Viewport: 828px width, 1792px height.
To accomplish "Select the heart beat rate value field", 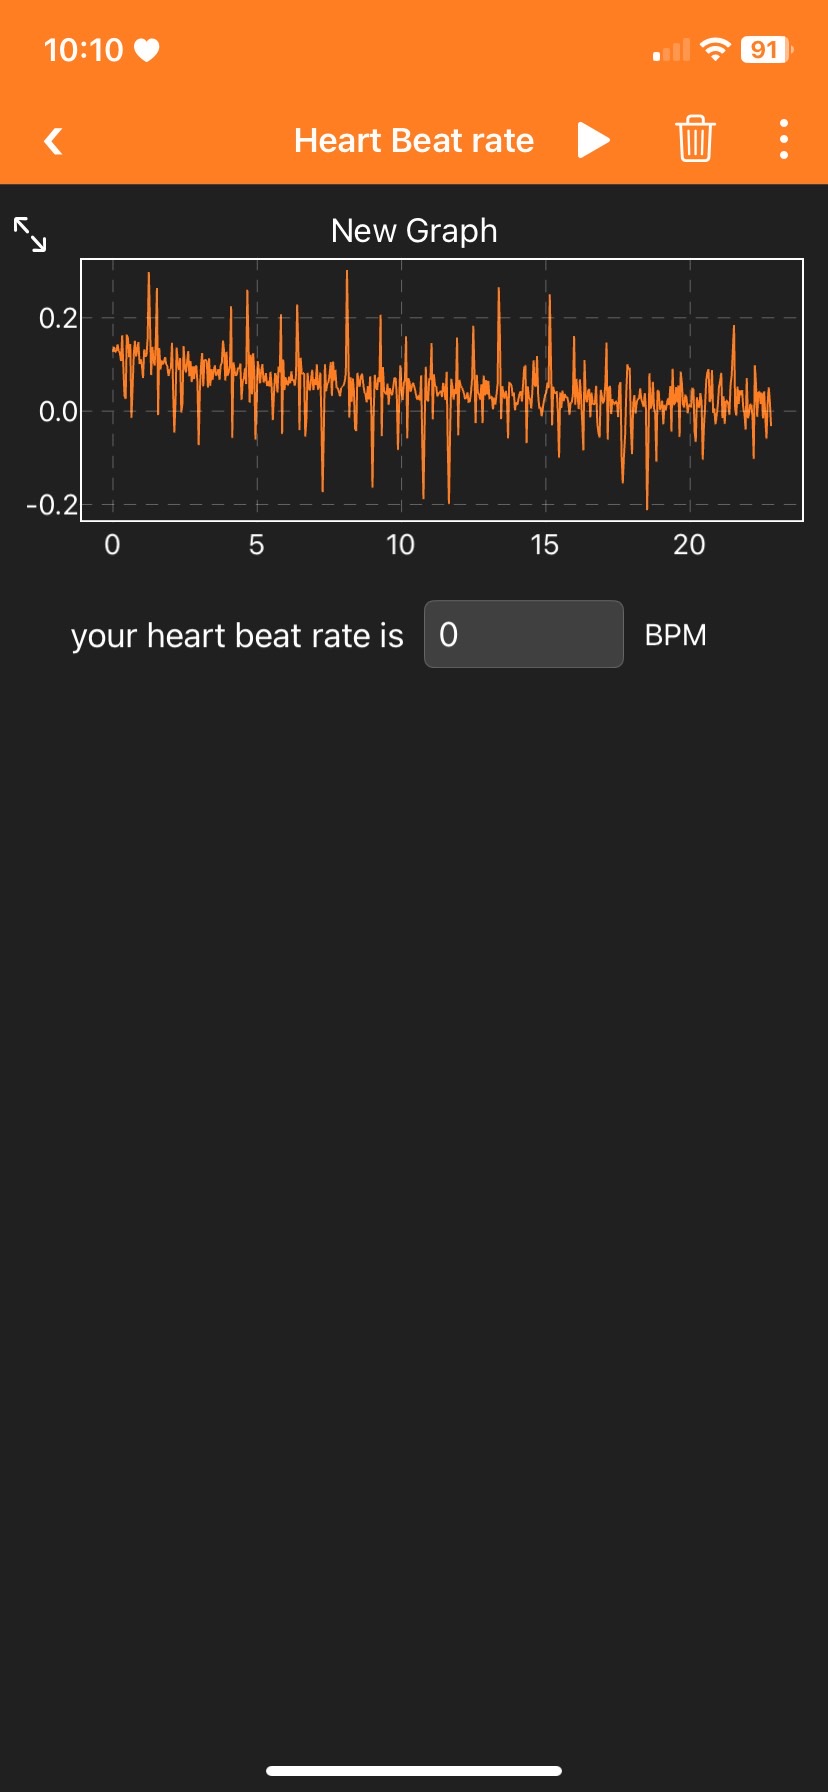I will click(x=523, y=634).
